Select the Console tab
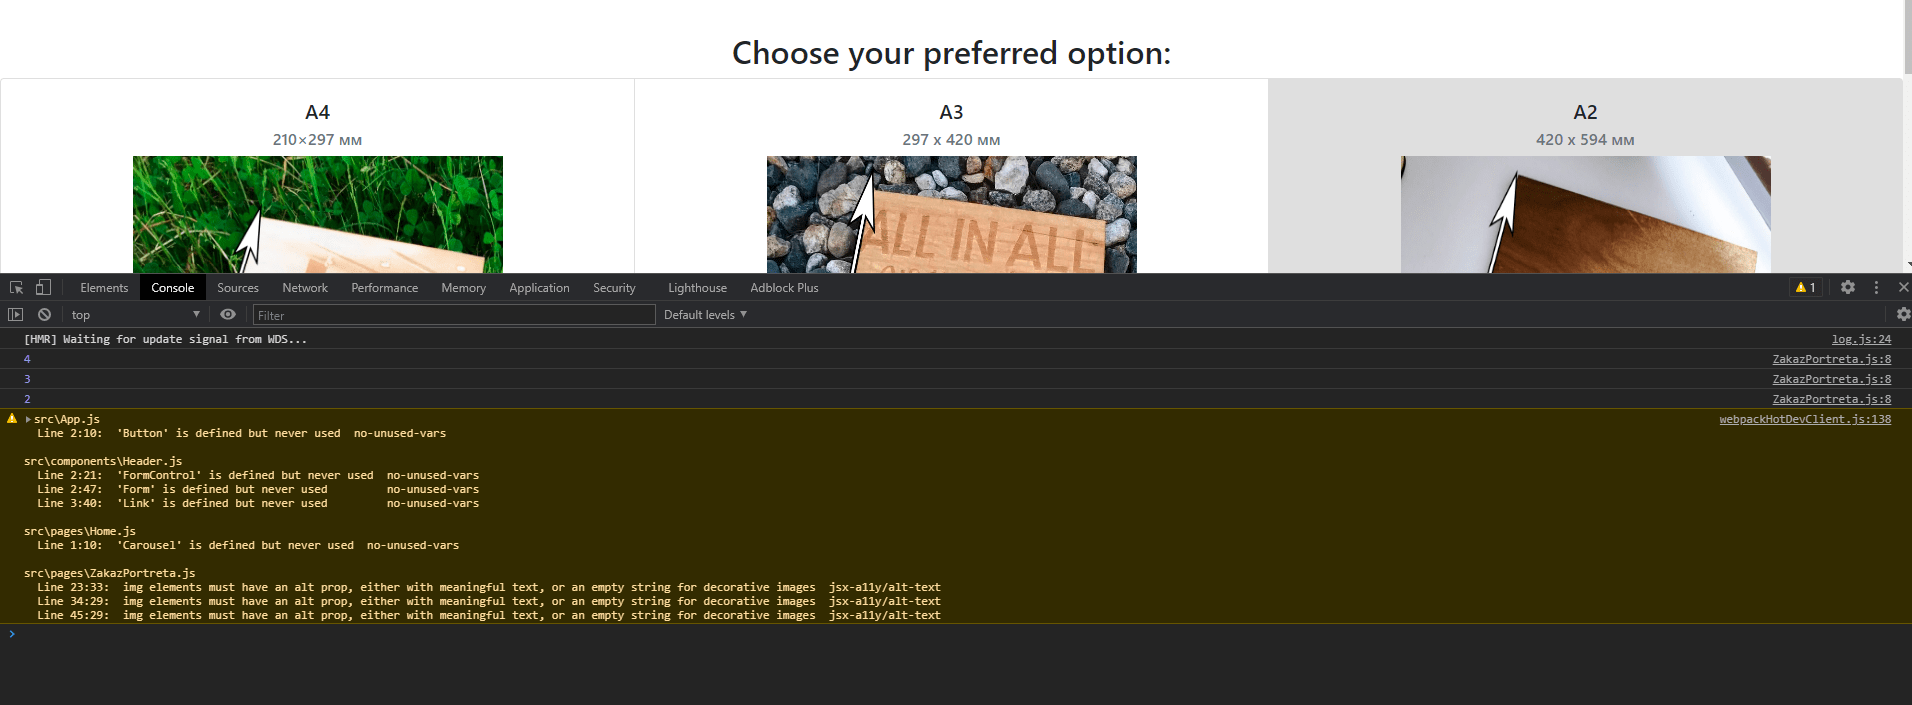1912x705 pixels. pyautogui.click(x=172, y=288)
